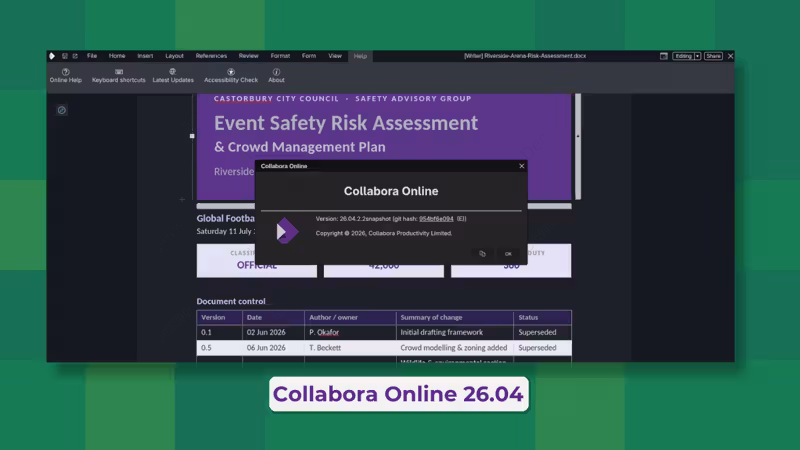This screenshot has width=800, height=450.
Task: Open the Latest Updates page
Action: coord(173,76)
